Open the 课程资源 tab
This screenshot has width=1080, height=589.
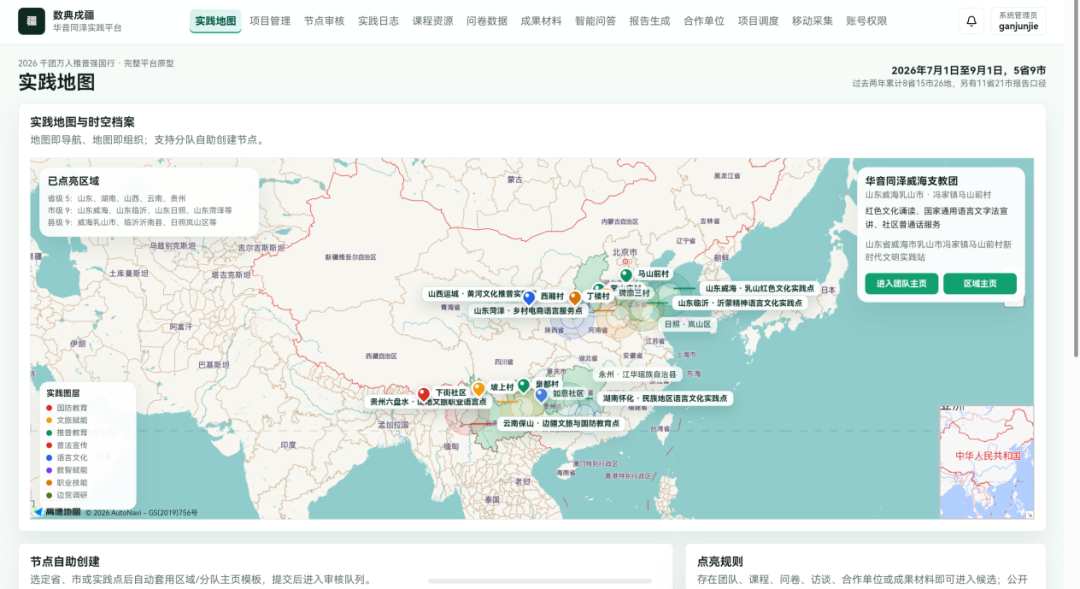click(433, 21)
